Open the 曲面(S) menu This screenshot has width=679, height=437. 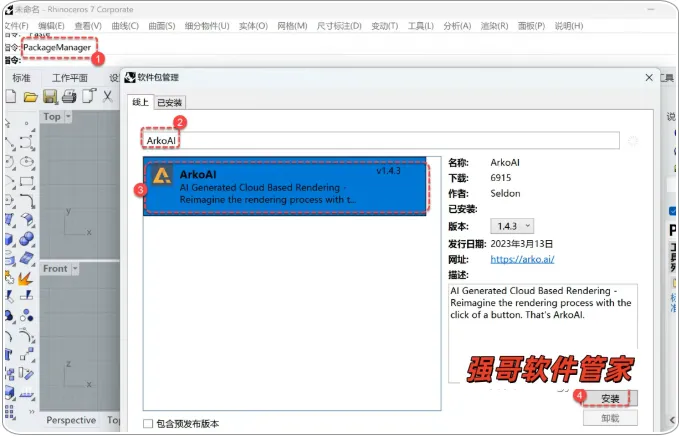tap(162, 26)
